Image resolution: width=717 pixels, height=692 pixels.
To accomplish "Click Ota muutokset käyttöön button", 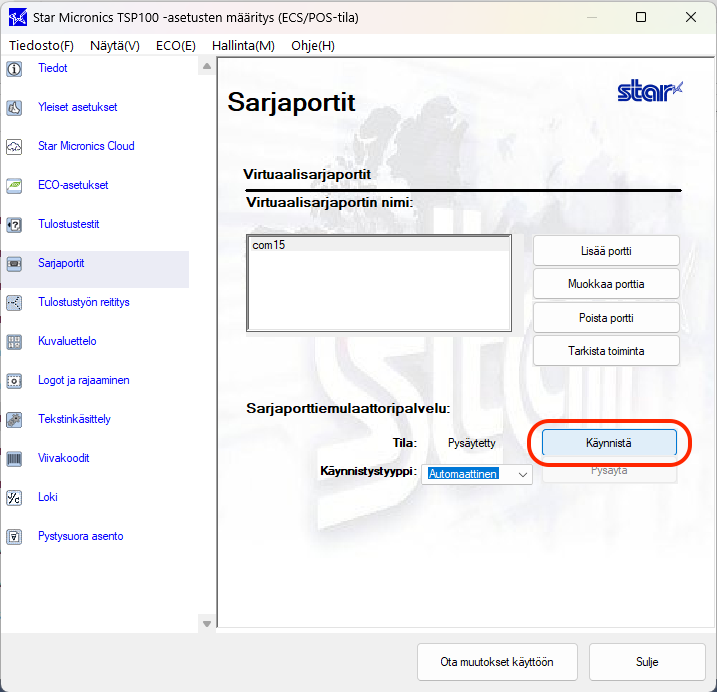I will click(x=497, y=662).
